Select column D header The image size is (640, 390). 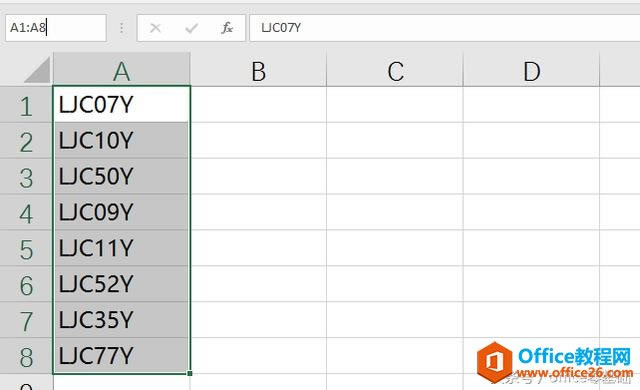pyautogui.click(x=531, y=69)
